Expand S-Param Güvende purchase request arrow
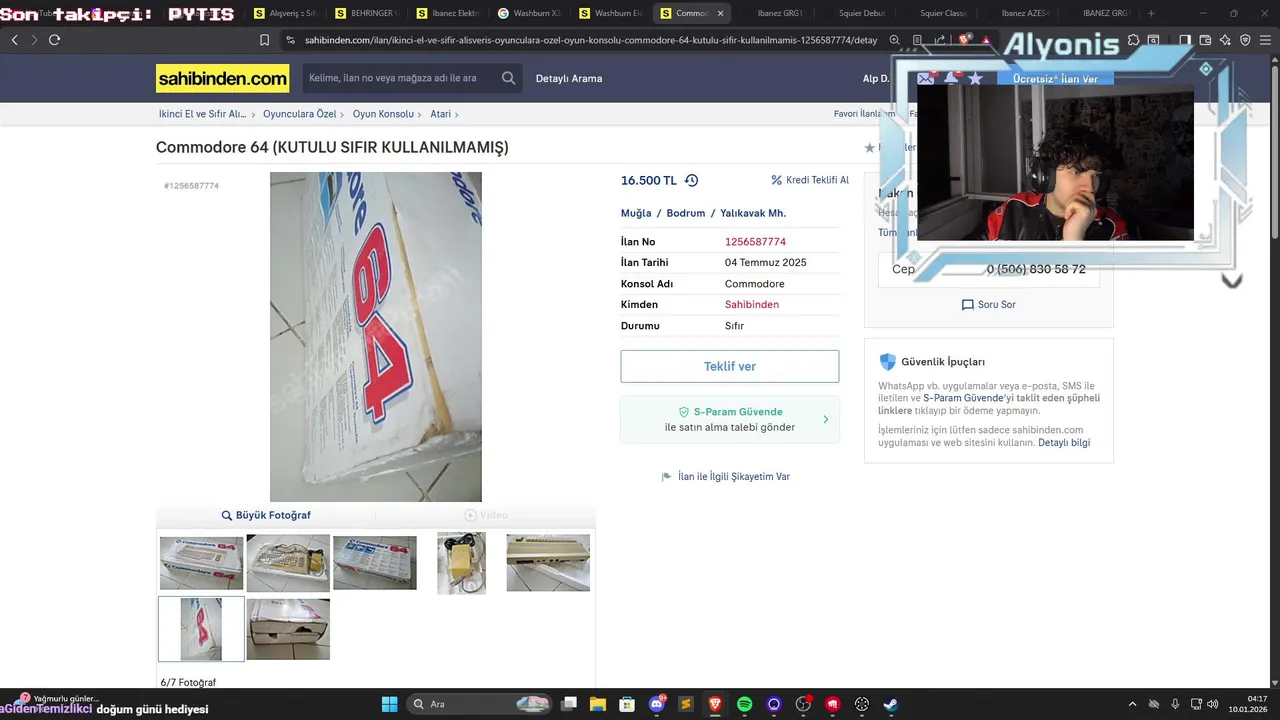Viewport: 1280px width, 720px height. (x=825, y=419)
